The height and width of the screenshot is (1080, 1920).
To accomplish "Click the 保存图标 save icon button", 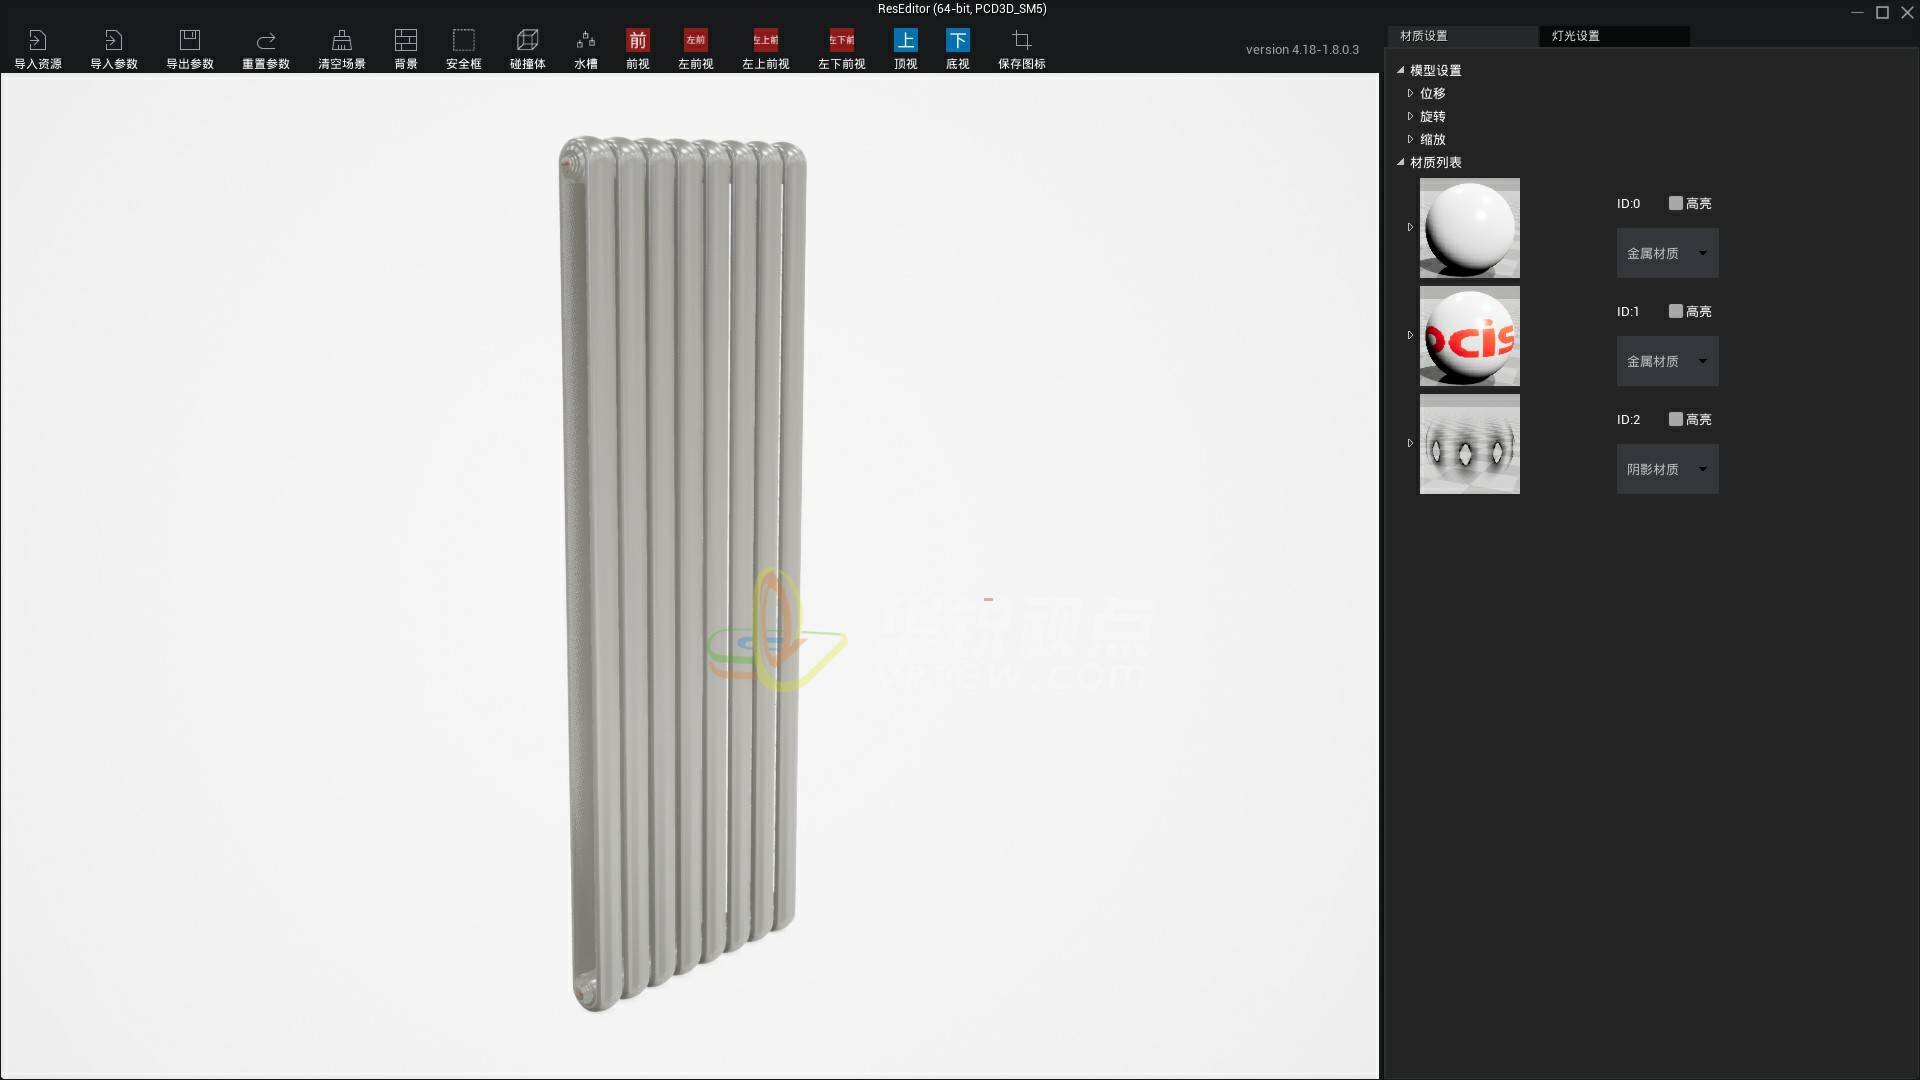I will 1021,48.
